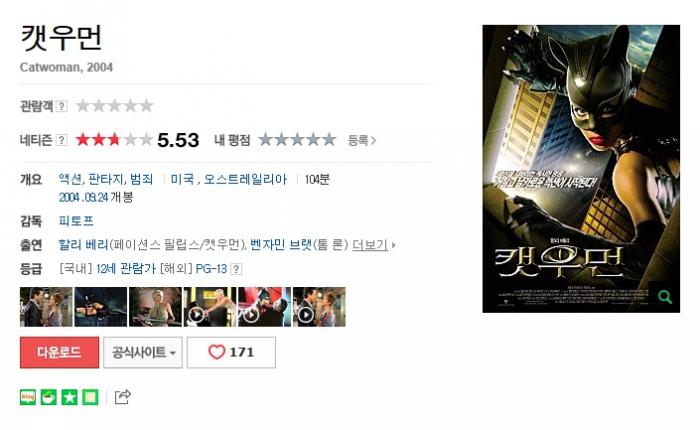Click the red 다운로드 button
The width and height of the screenshot is (700, 430).
coord(59,352)
